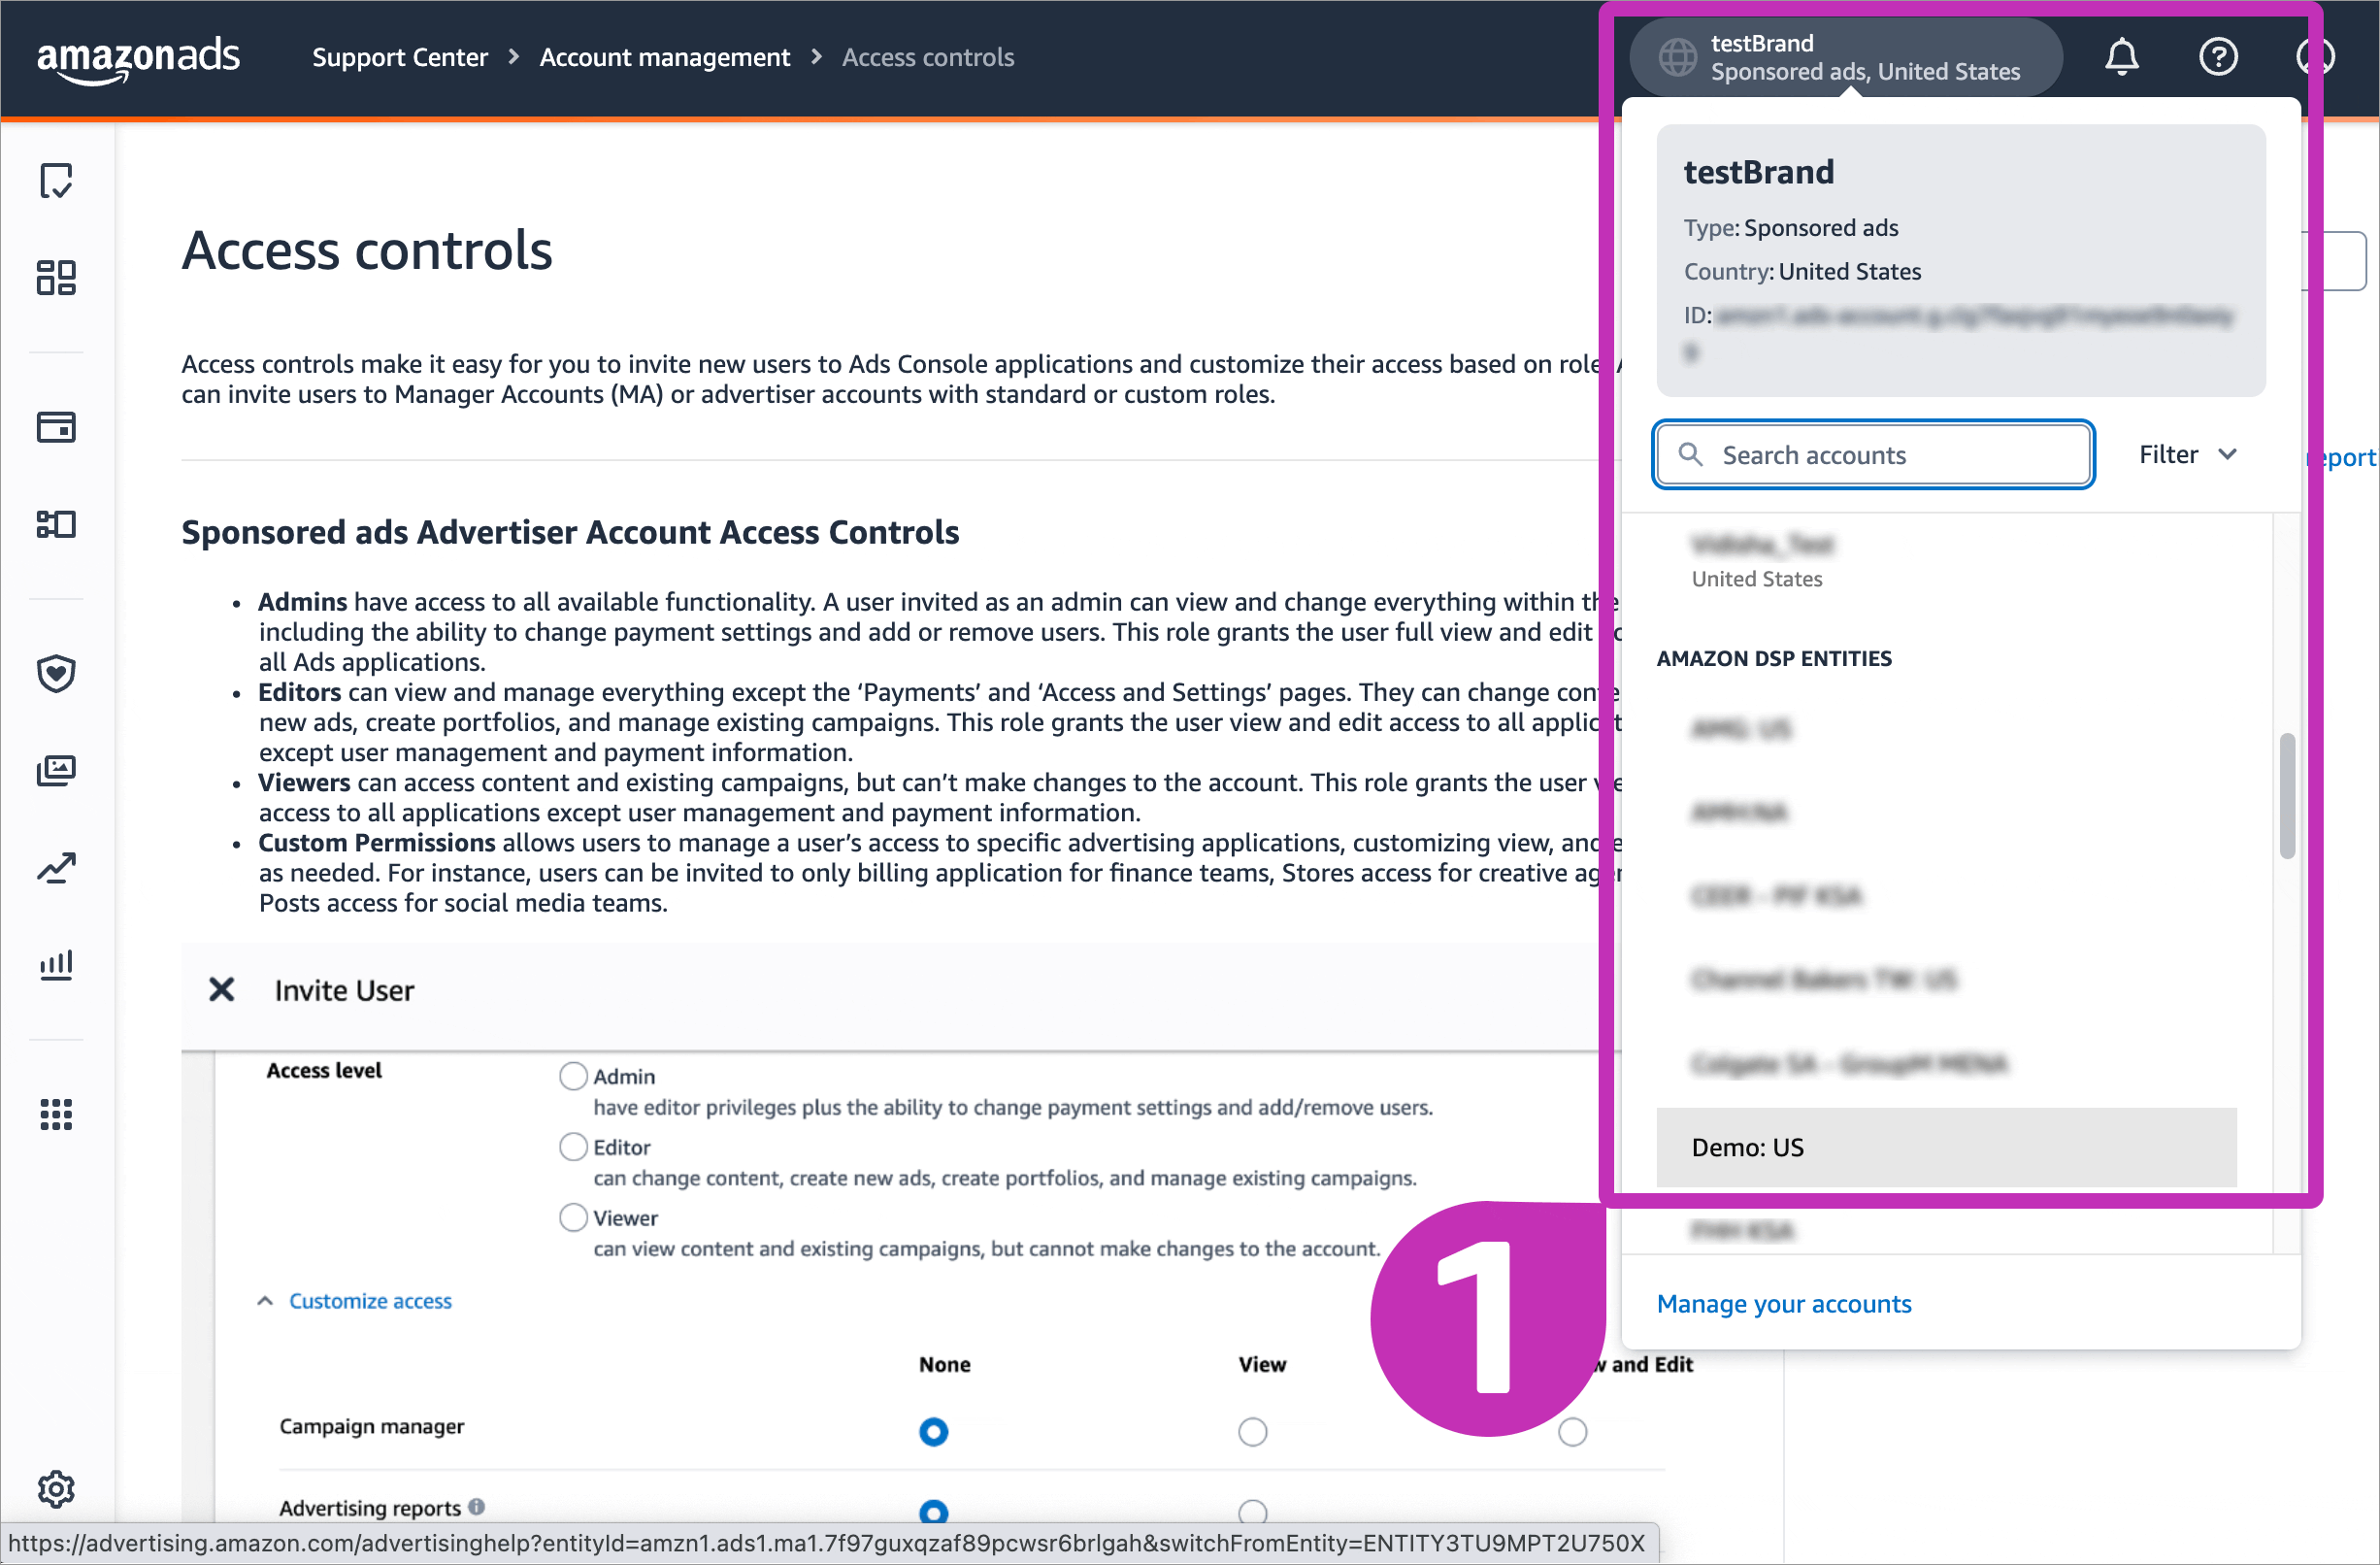
Task: Click Manage your accounts link
Action: [1783, 1304]
